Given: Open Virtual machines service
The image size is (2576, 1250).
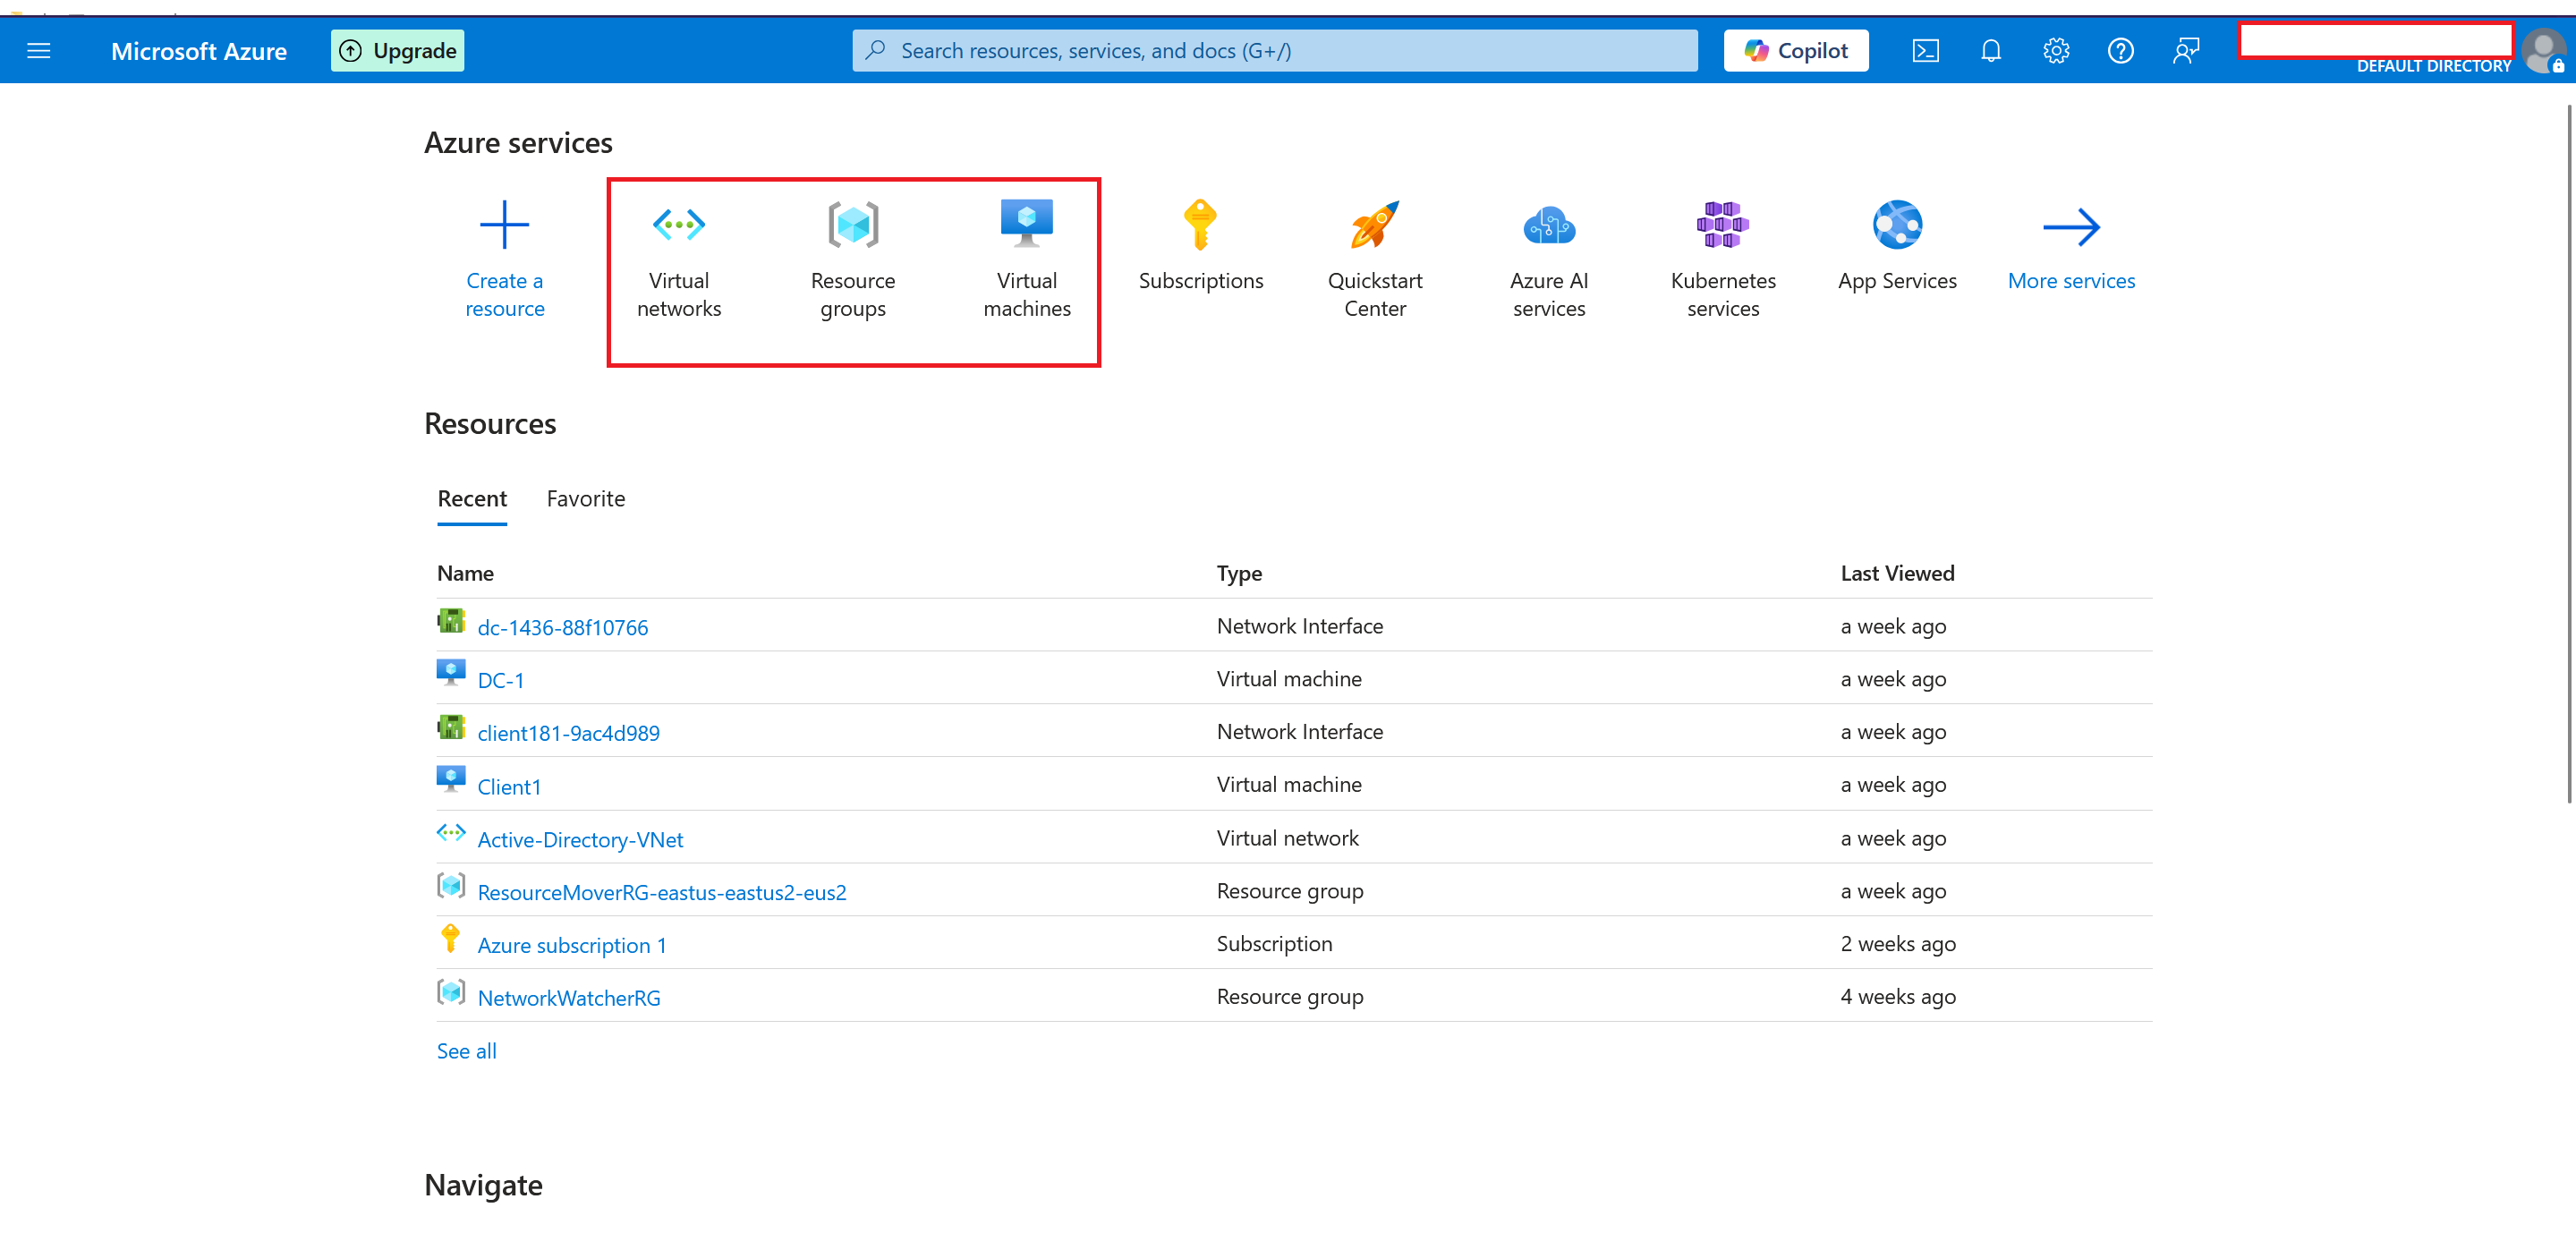Looking at the screenshot, I should point(1027,261).
